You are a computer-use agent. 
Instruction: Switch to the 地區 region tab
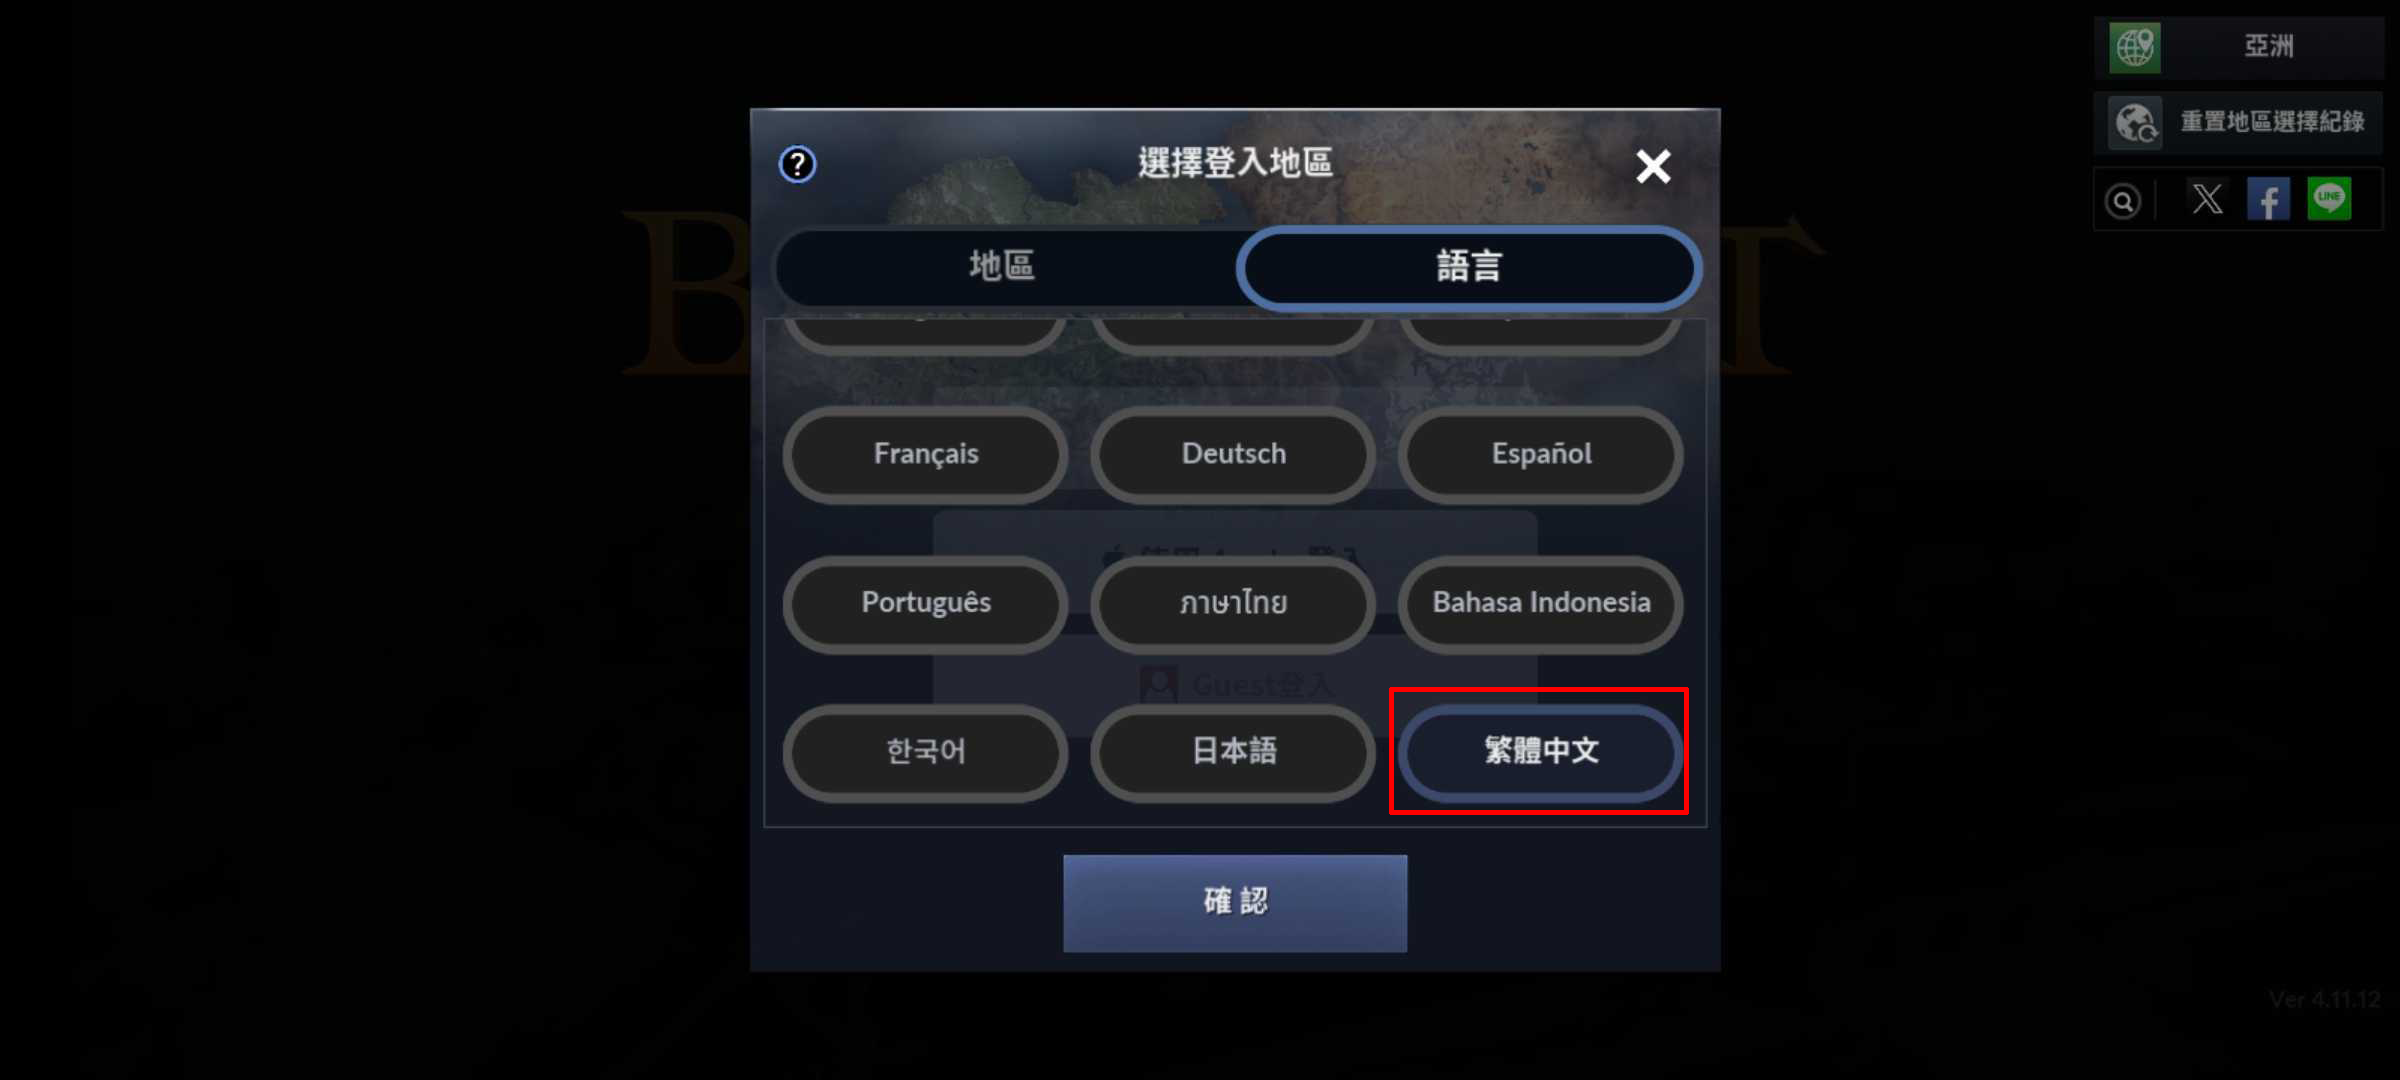point(1003,266)
